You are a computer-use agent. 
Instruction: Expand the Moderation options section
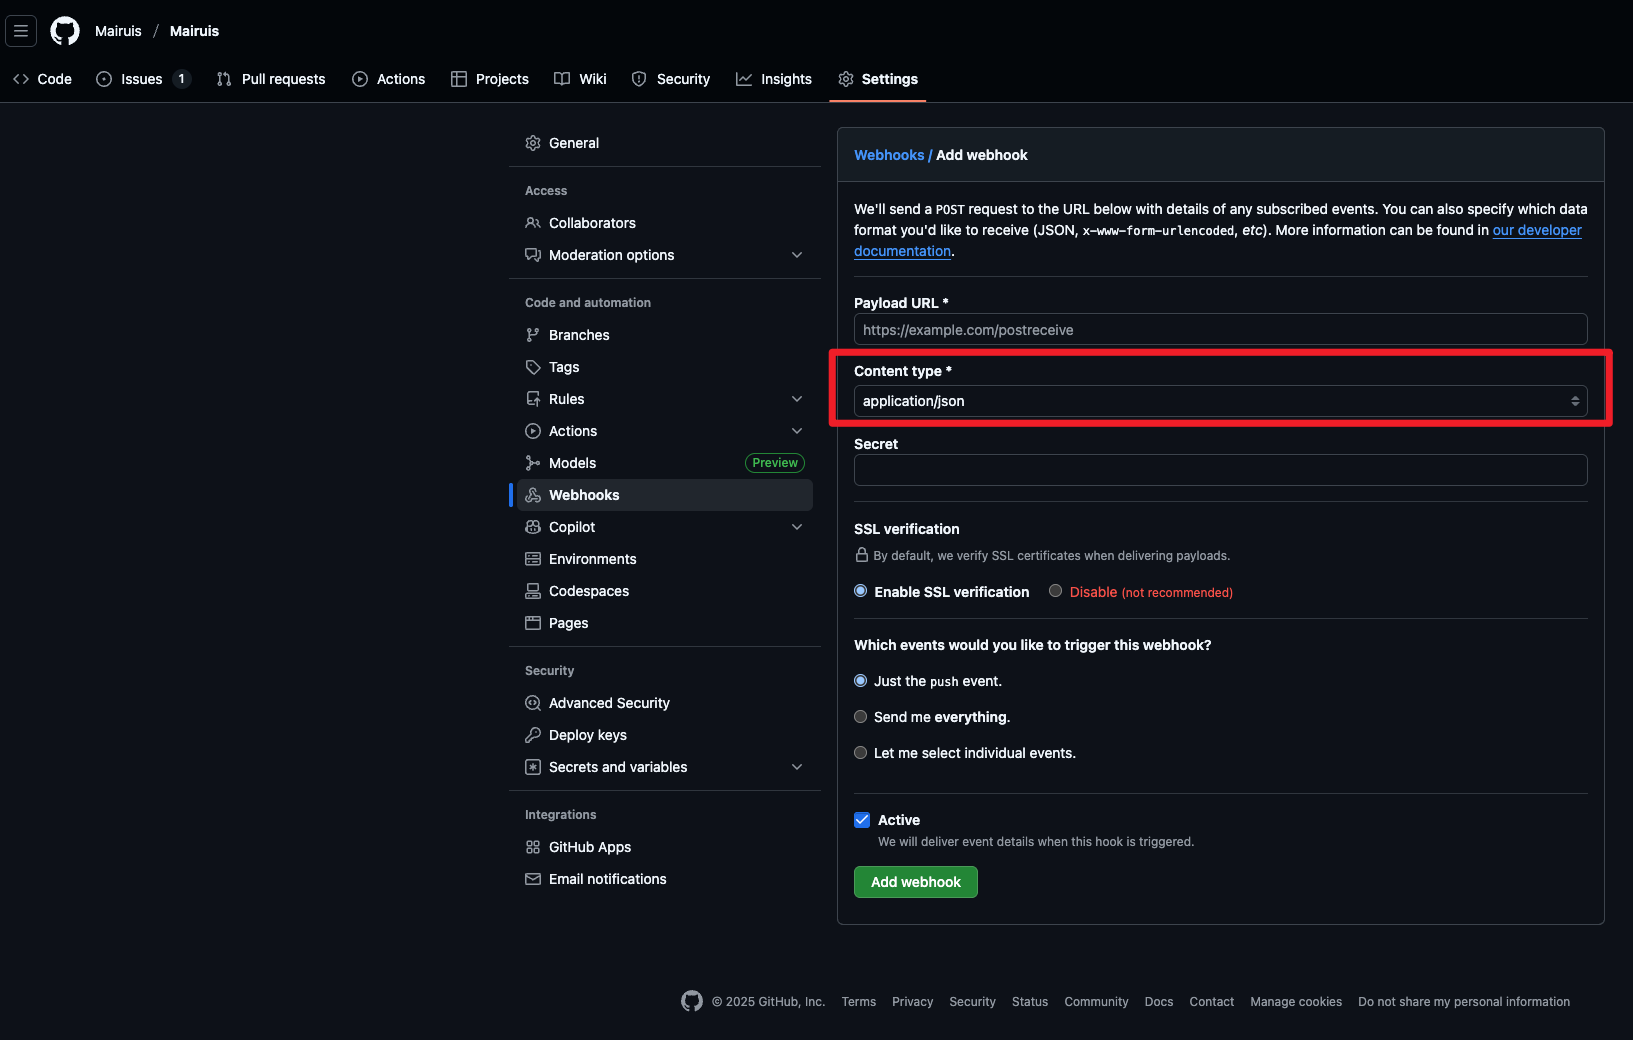pyautogui.click(x=797, y=255)
